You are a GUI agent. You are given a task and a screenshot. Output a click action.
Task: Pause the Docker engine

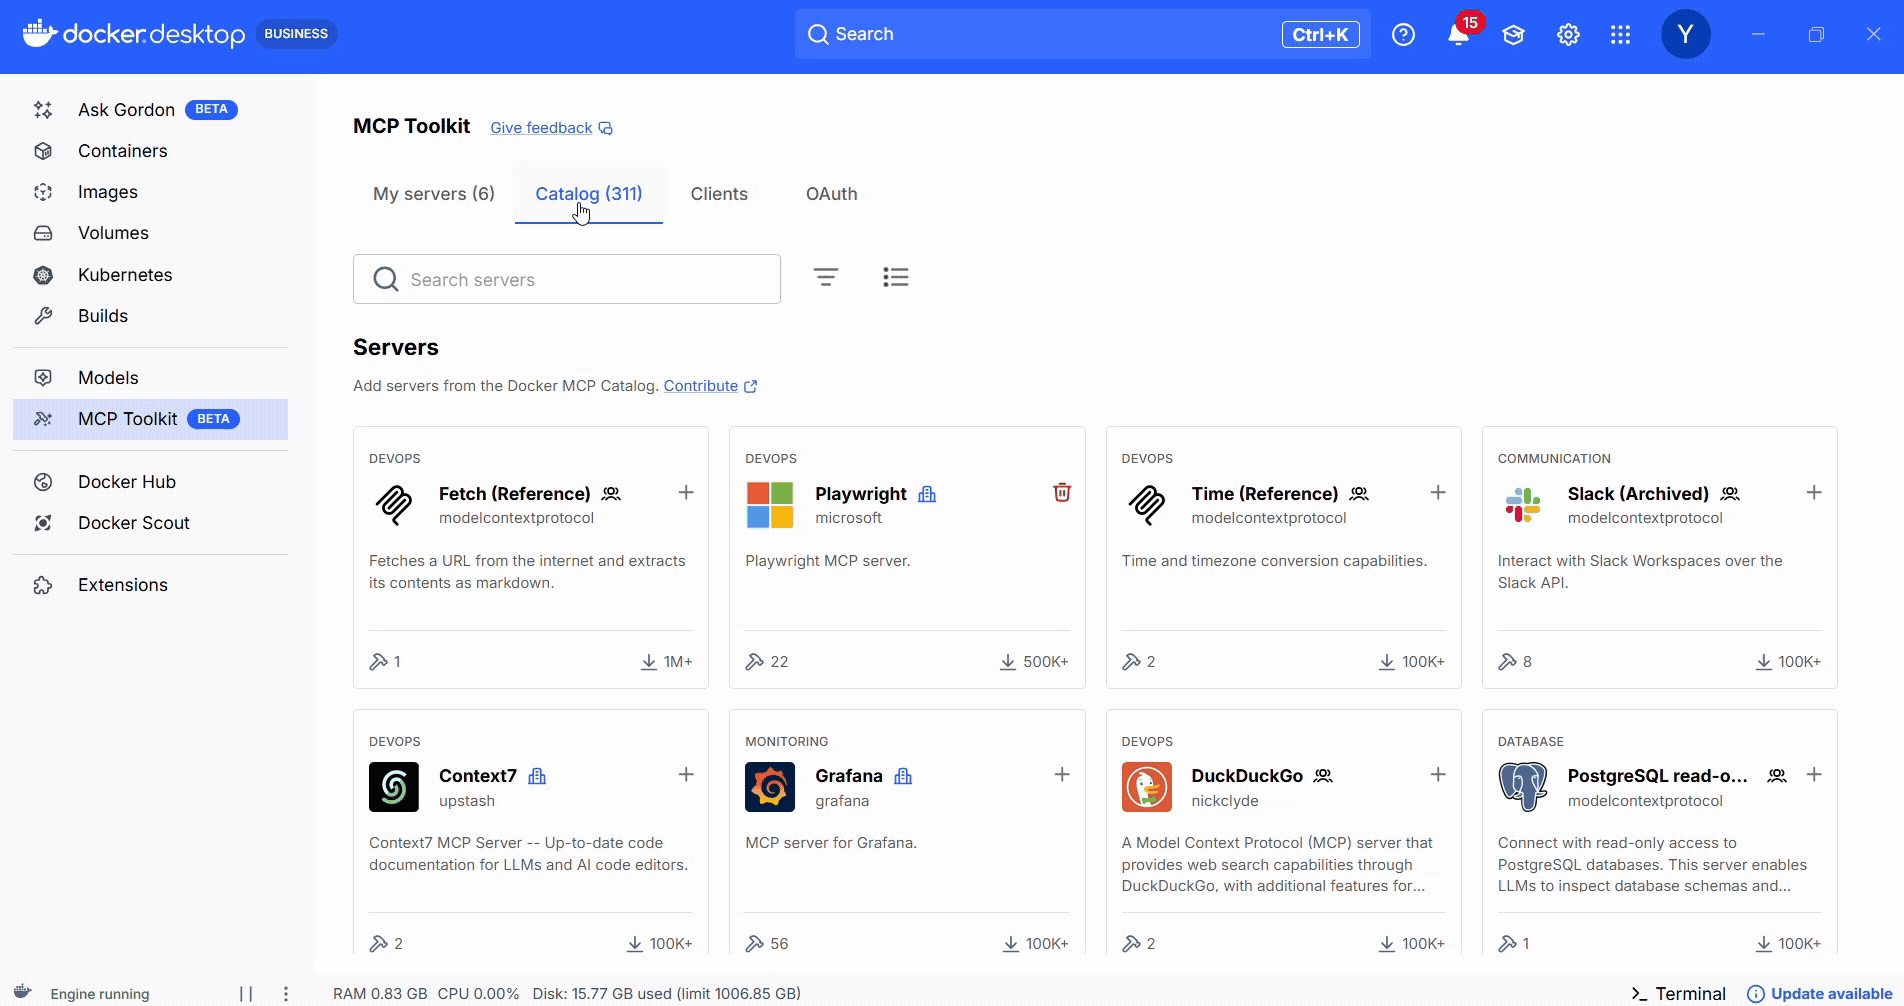tap(246, 994)
